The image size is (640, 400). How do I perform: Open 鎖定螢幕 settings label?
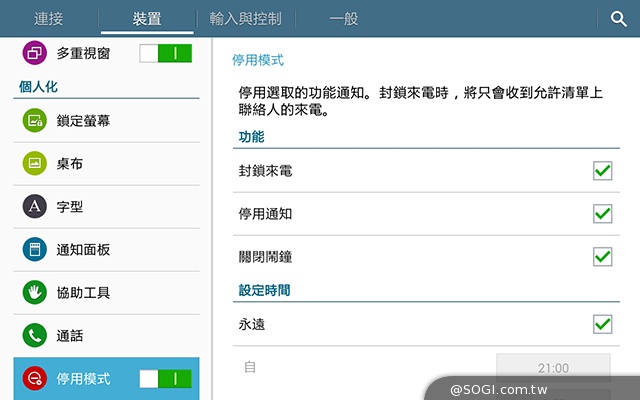click(83, 121)
